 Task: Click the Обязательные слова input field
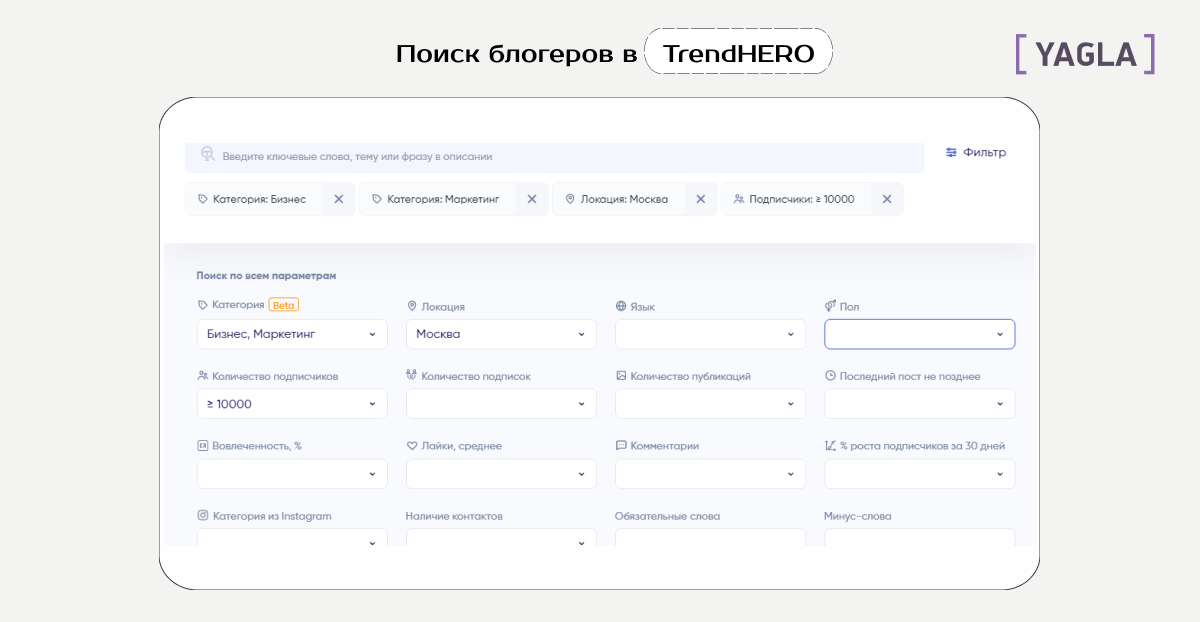coord(710,538)
